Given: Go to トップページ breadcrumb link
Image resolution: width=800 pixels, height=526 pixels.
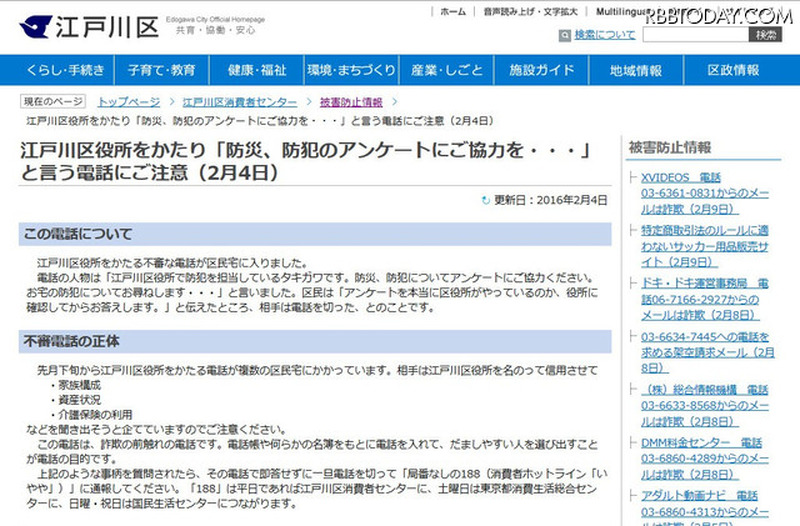Looking at the screenshot, I should click(128, 102).
